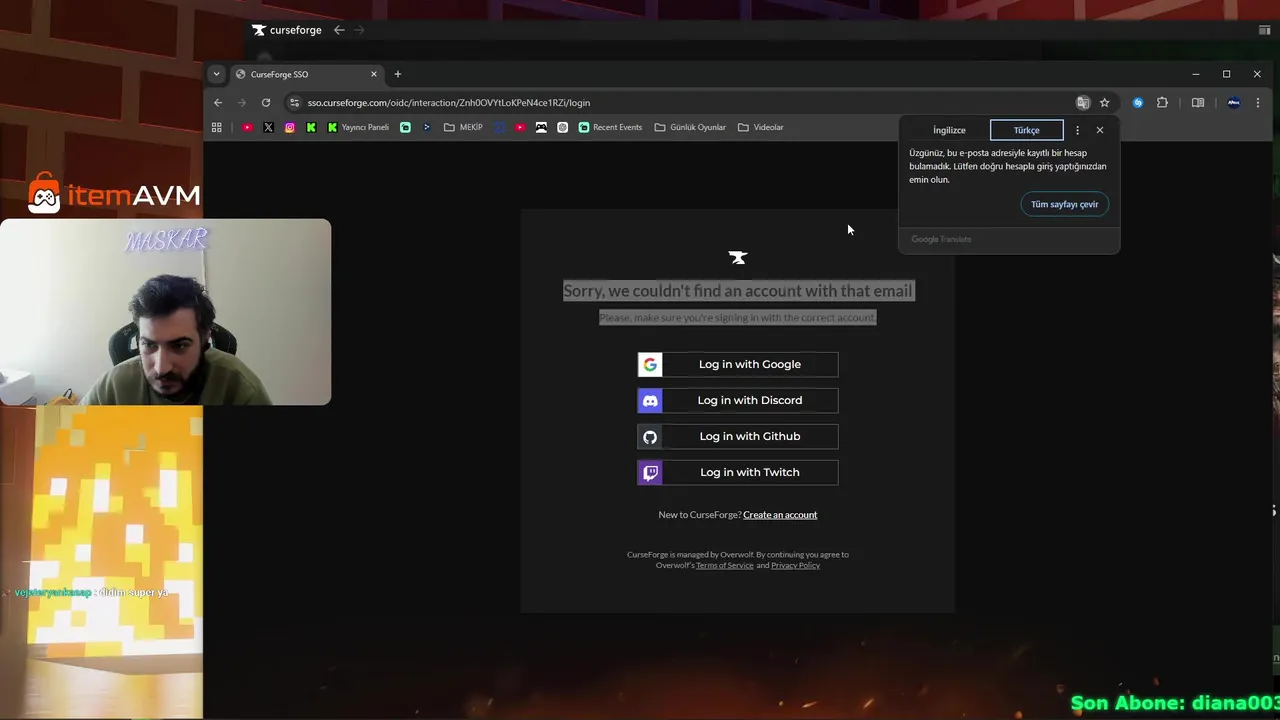1280x720 pixels.
Task: Log in with Google
Action: coord(738,365)
